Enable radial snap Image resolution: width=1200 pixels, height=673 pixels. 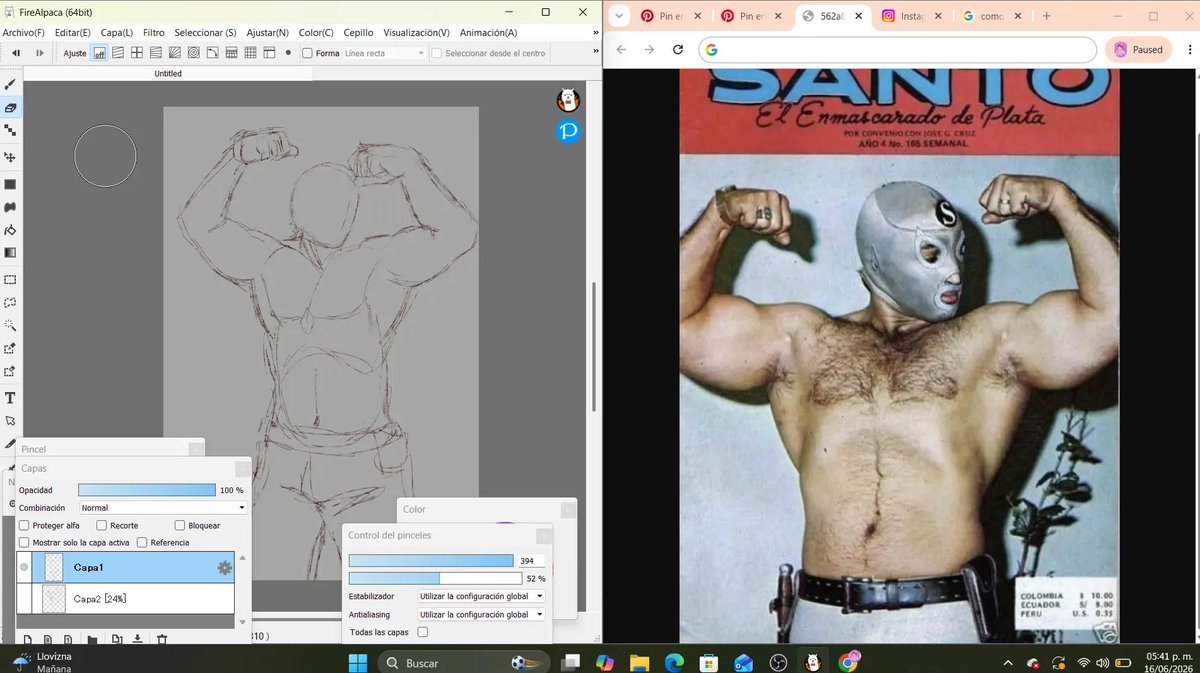175,53
